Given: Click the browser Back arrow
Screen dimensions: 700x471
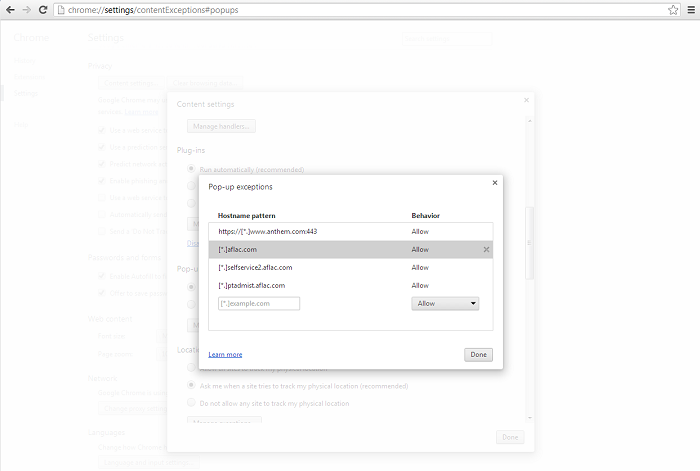Looking at the screenshot, I should click(x=10, y=9).
